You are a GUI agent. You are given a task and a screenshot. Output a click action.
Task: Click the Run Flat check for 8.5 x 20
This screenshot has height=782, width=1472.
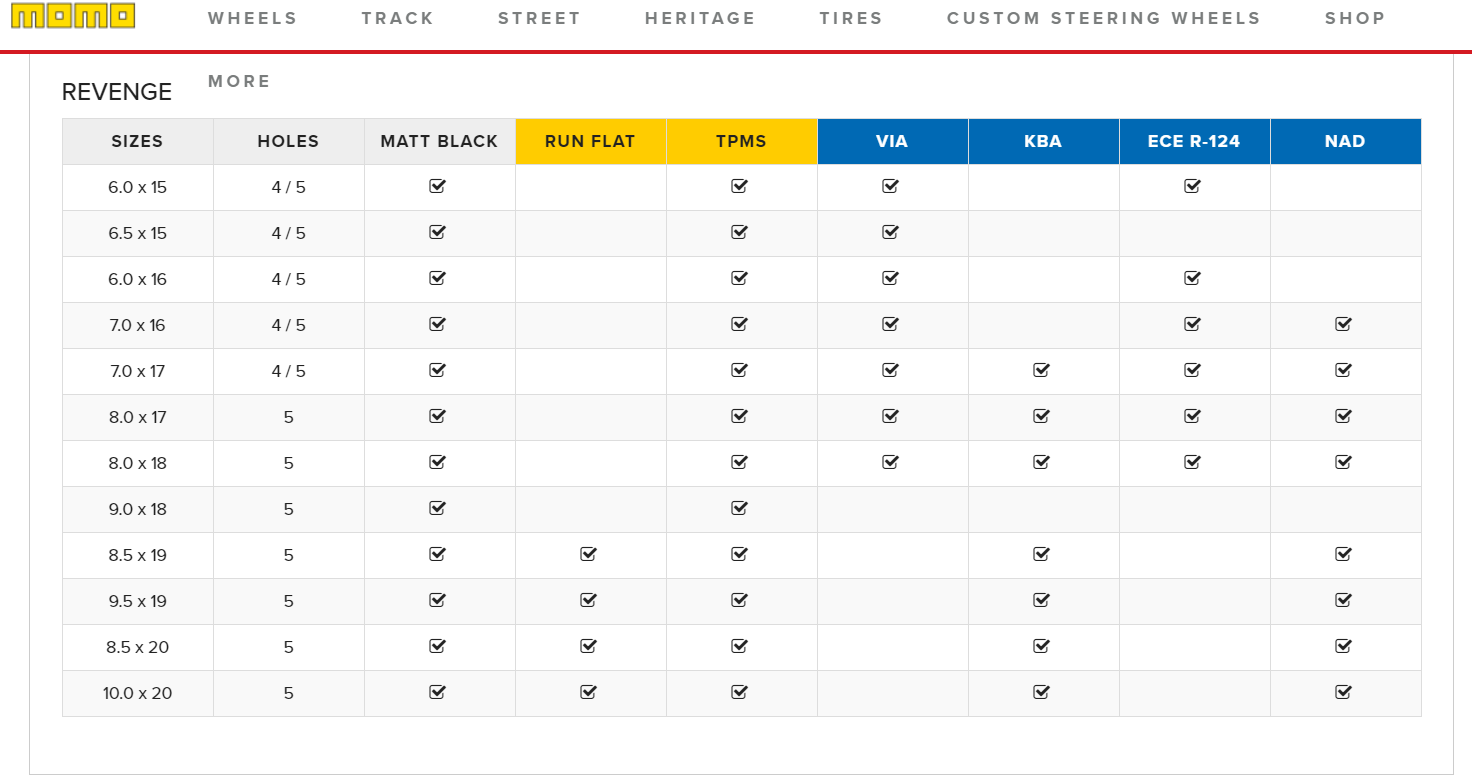(588, 646)
